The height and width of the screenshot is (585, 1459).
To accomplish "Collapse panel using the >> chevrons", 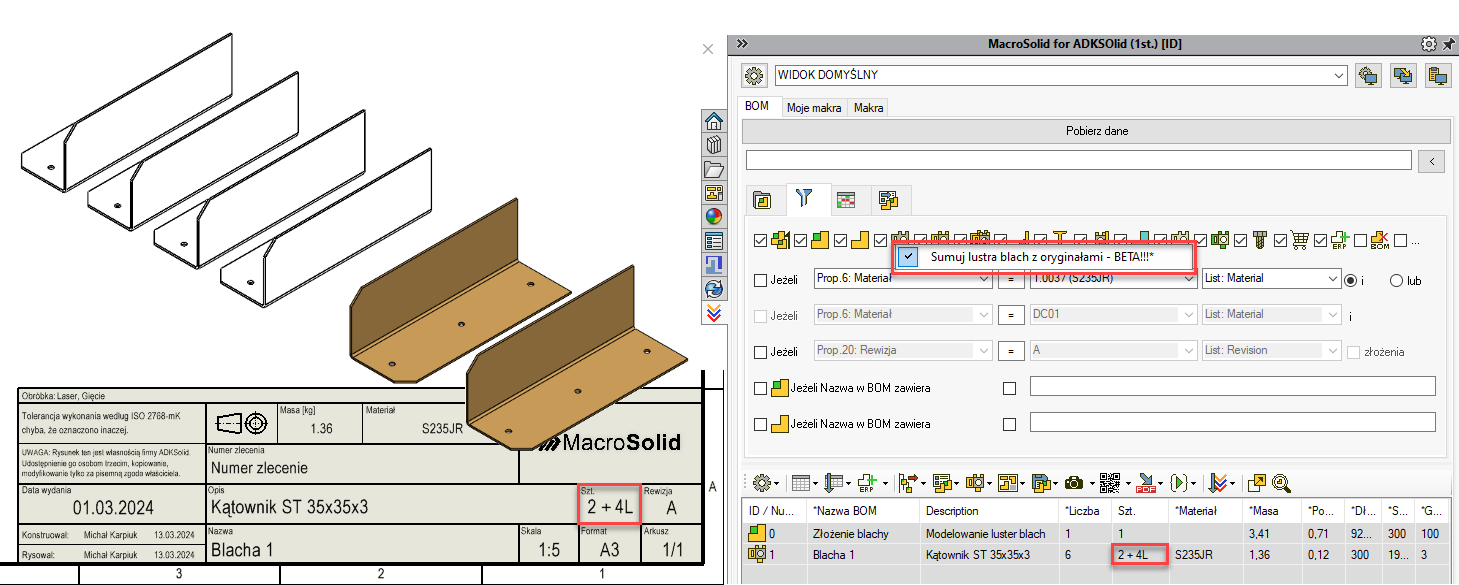I will [742, 44].
